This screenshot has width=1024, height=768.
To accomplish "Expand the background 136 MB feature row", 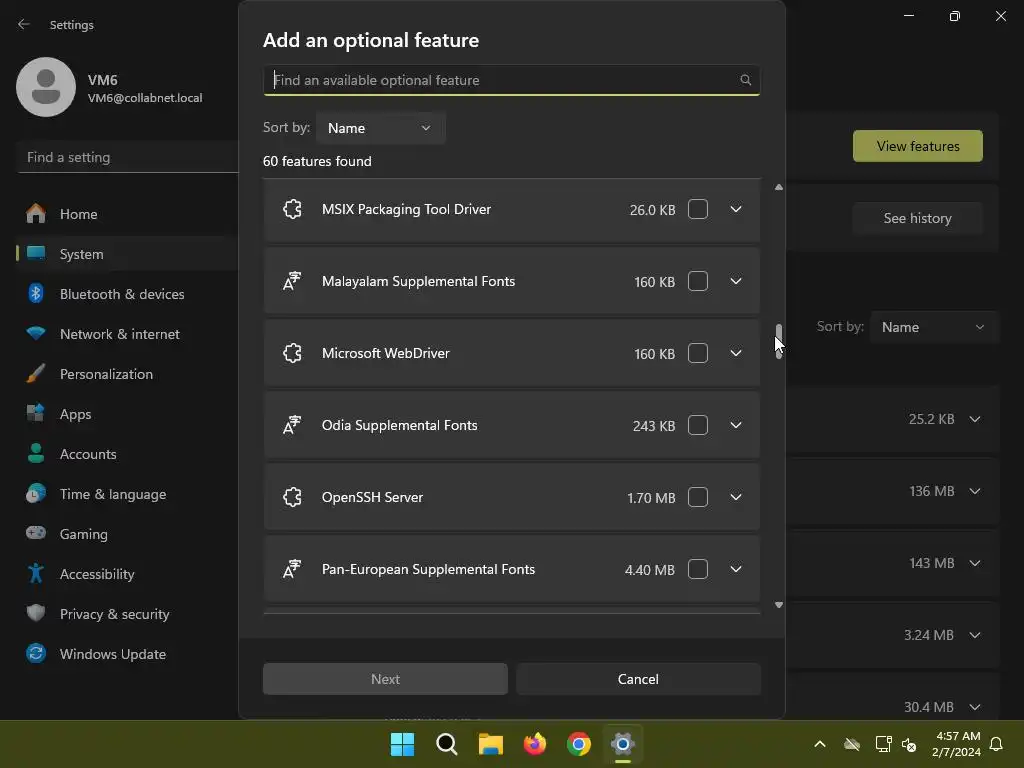I will tap(974, 491).
